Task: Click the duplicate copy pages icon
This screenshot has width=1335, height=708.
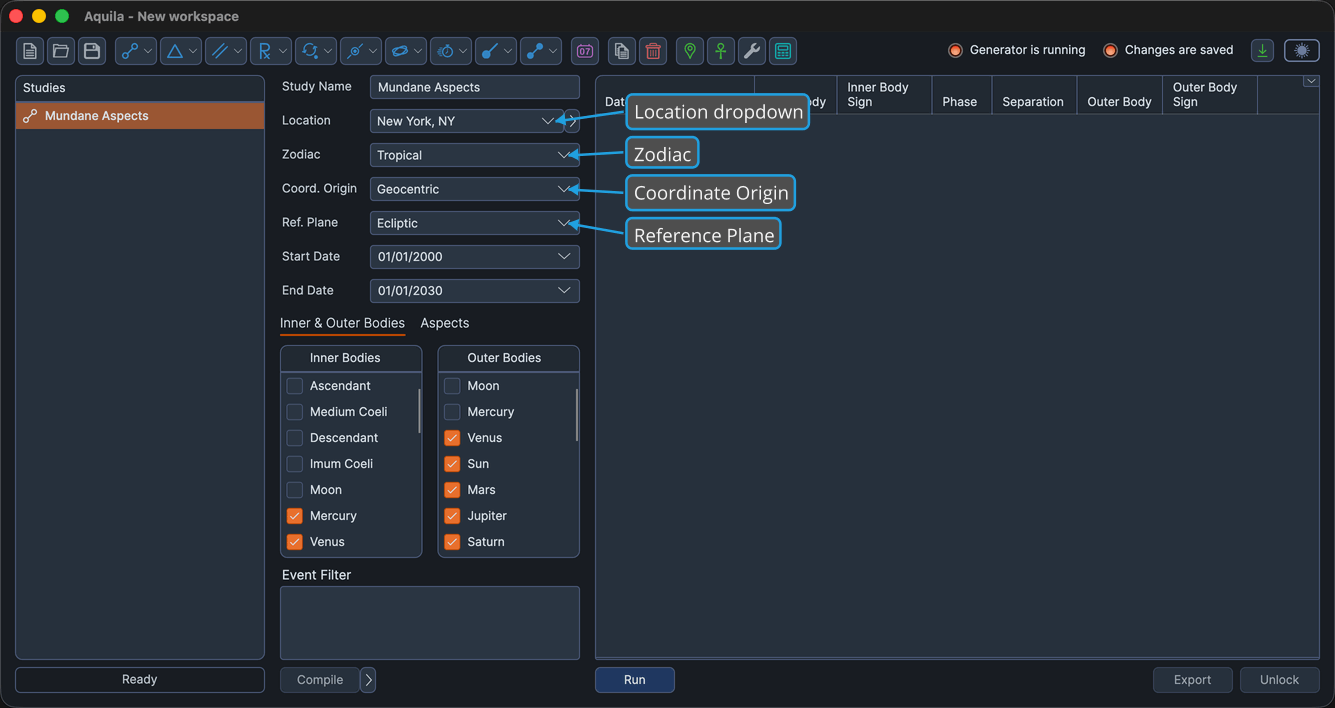Action: pyautogui.click(x=622, y=51)
